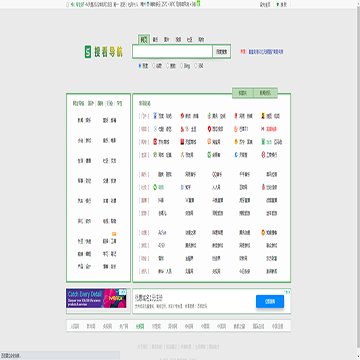This screenshot has width=360, height=360.
Task: Open the red Sina eye icon in first site row
Action: pos(182,116)
